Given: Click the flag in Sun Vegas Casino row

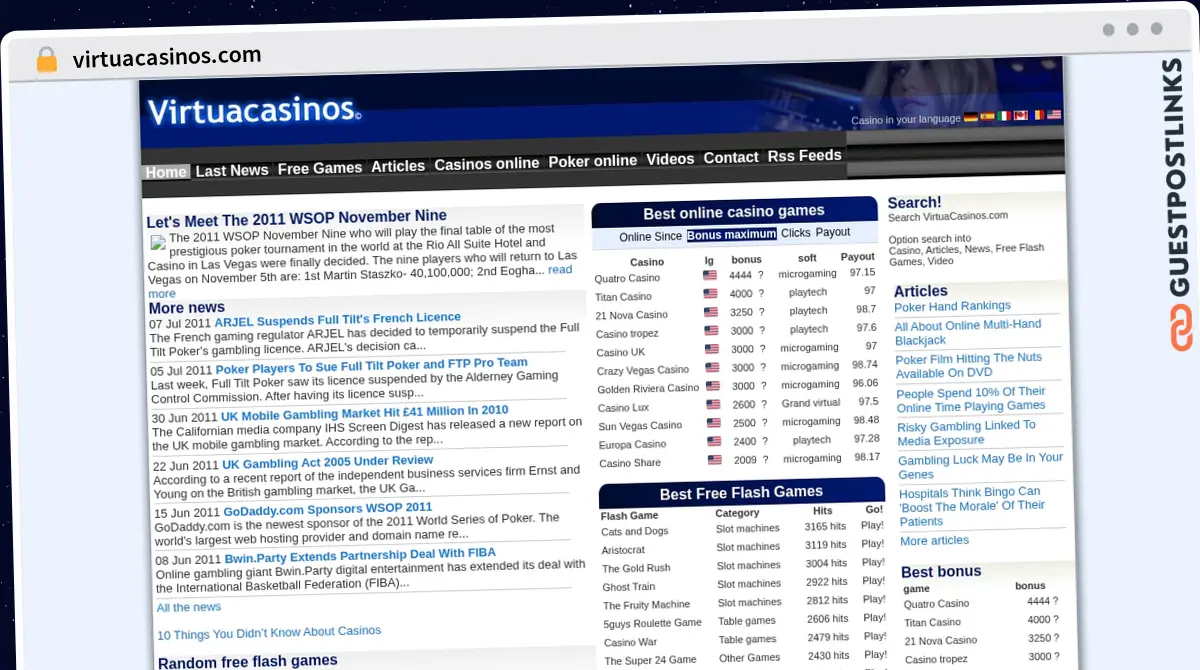Looking at the screenshot, I should 714,423.
